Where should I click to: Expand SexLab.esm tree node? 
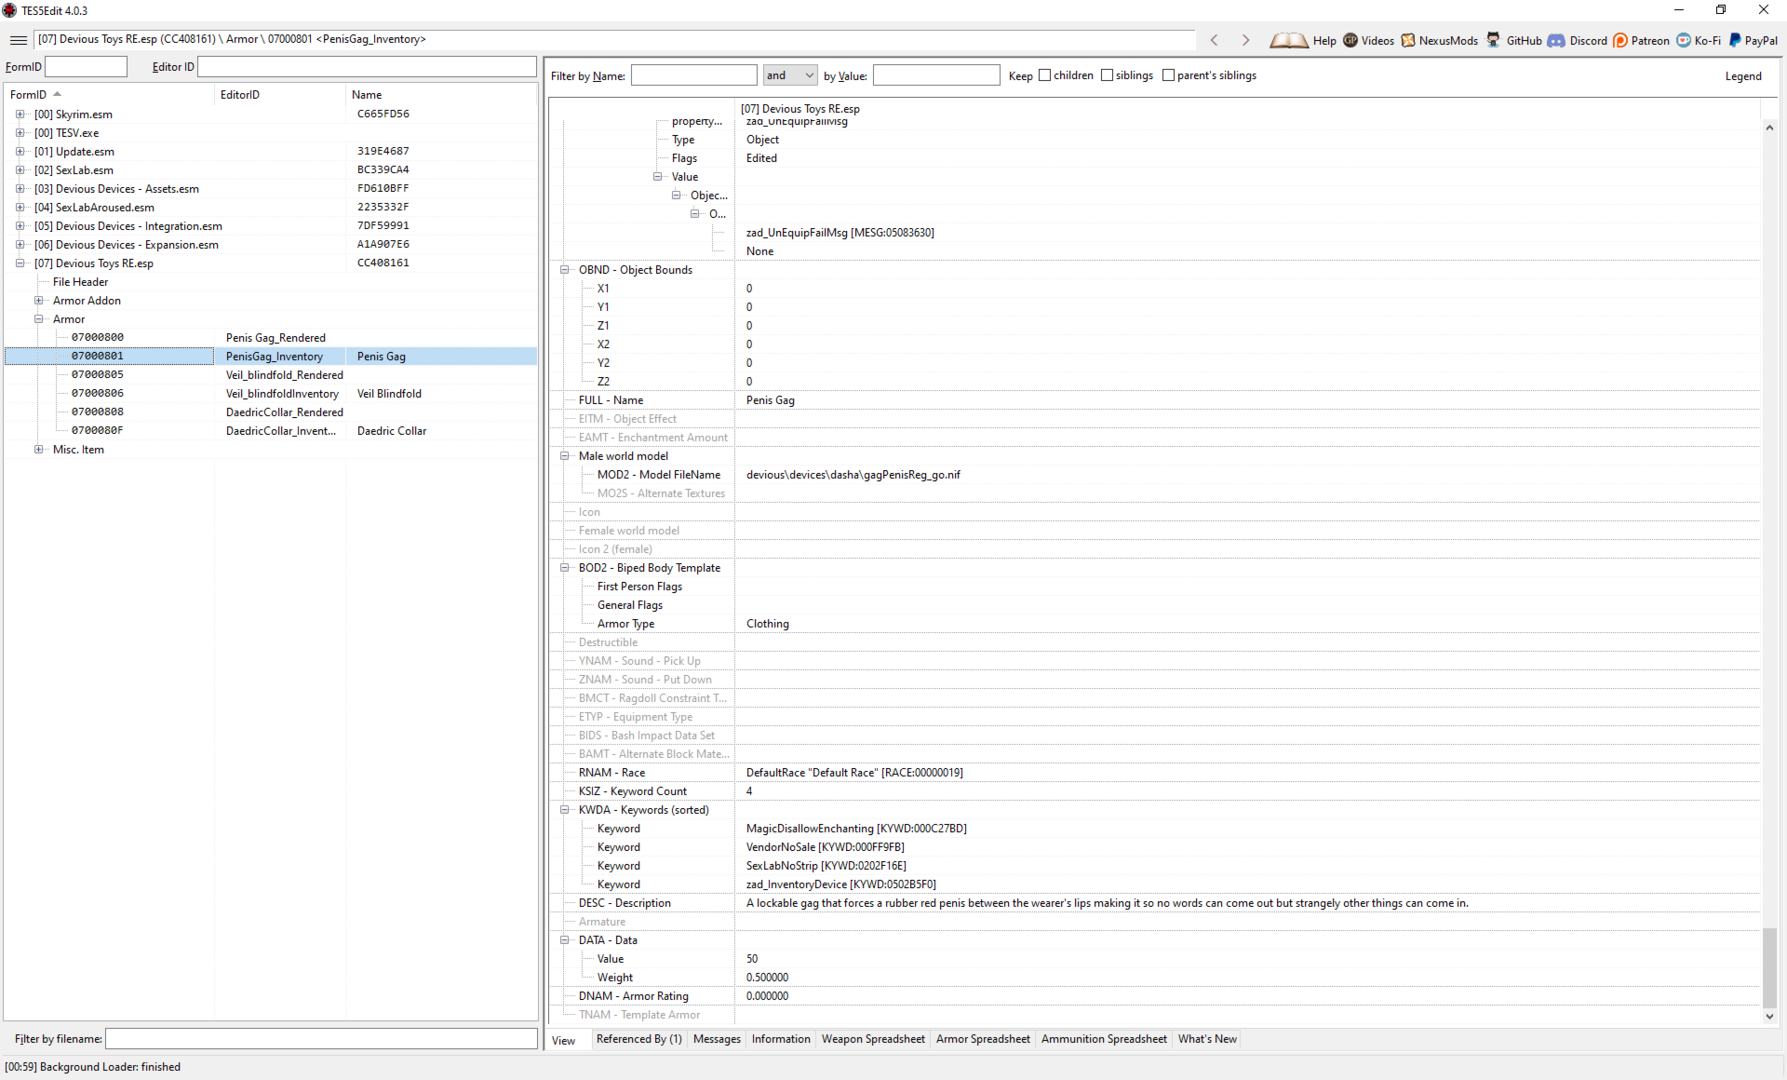pyautogui.click(x=20, y=170)
